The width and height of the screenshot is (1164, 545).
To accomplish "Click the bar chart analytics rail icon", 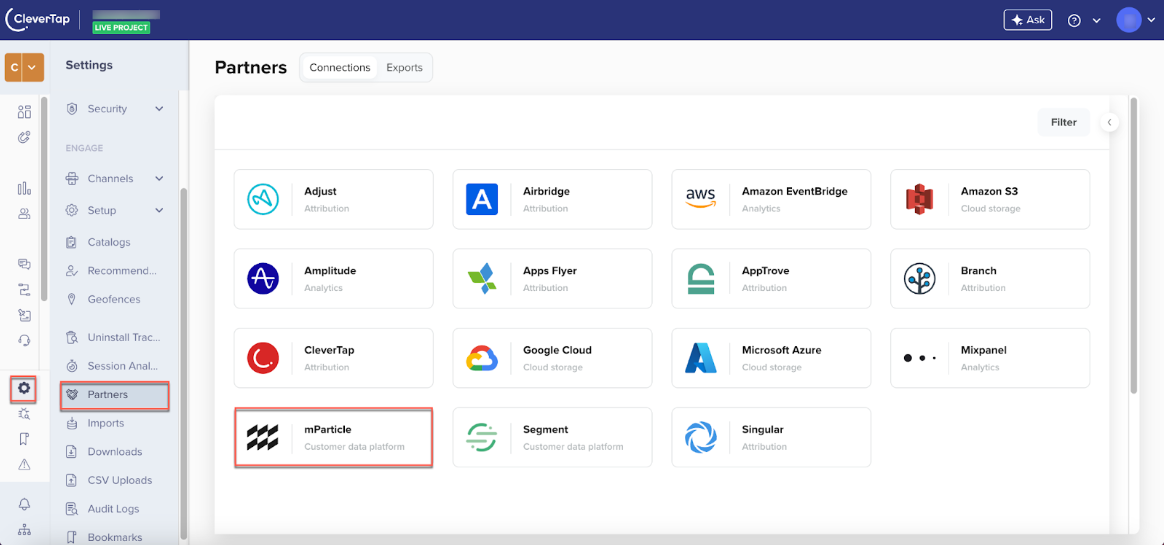I will [x=24, y=189].
